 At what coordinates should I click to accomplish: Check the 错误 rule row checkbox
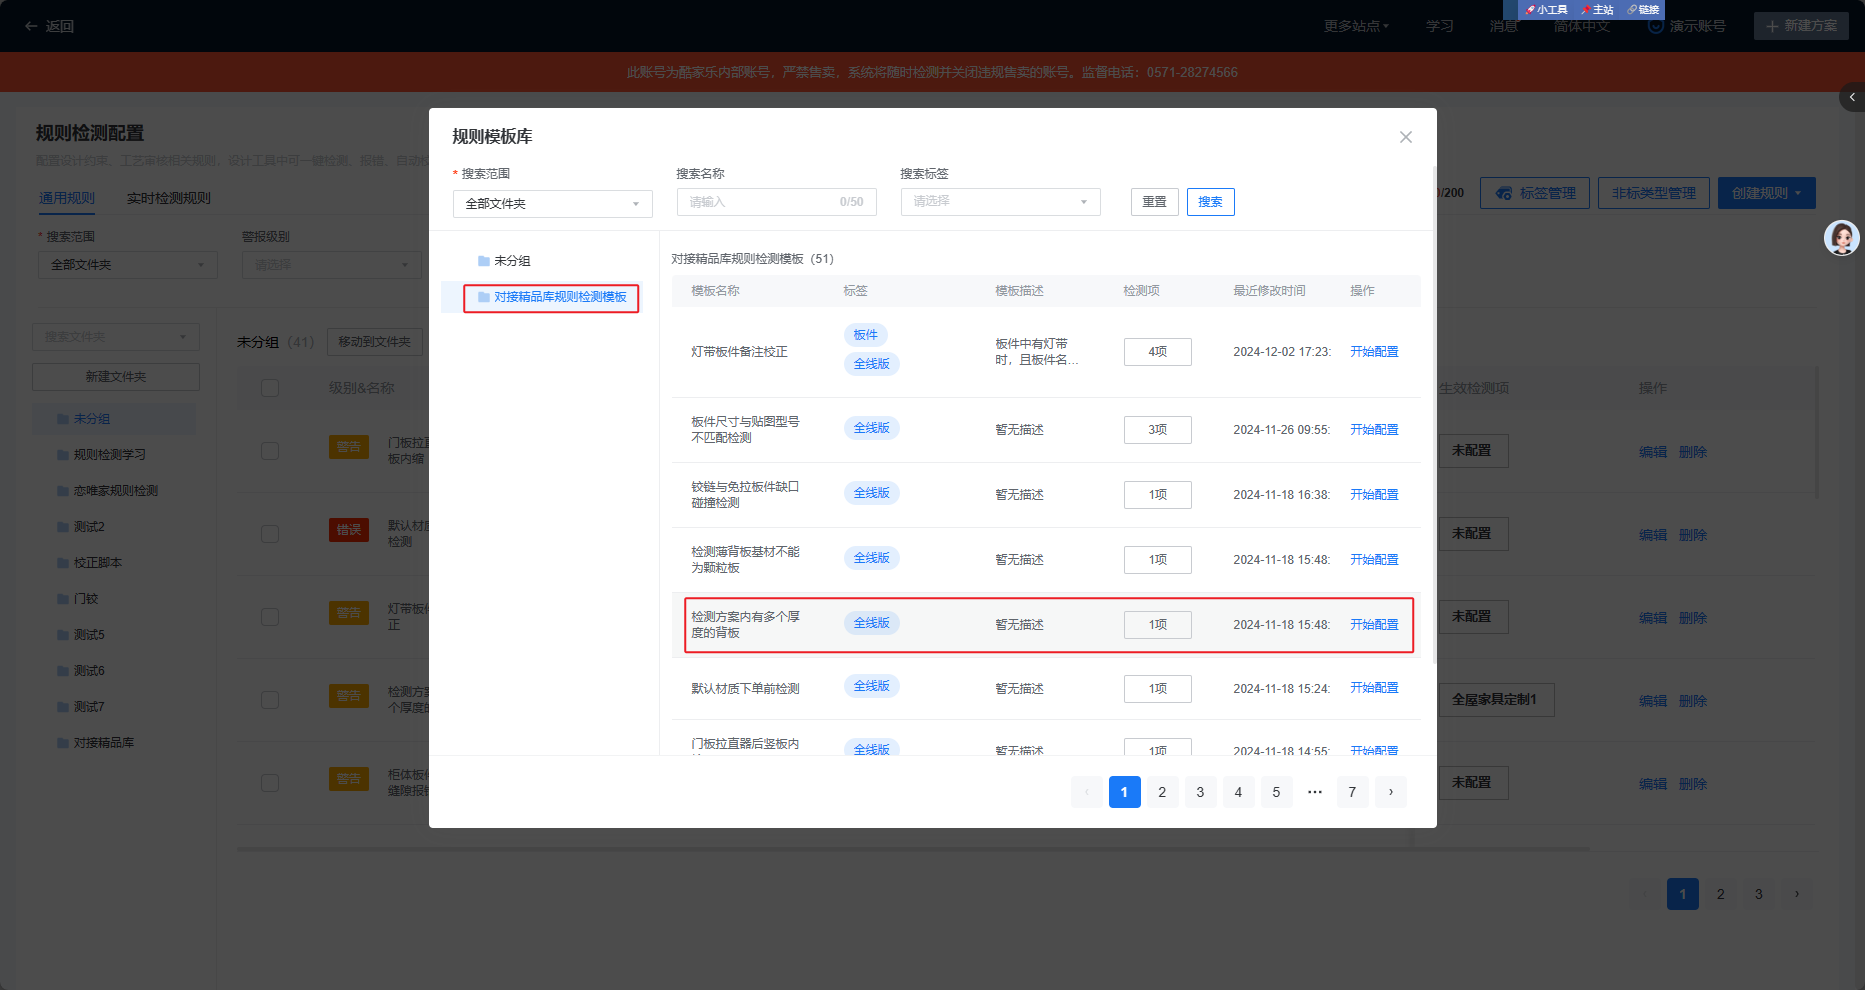point(270,534)
